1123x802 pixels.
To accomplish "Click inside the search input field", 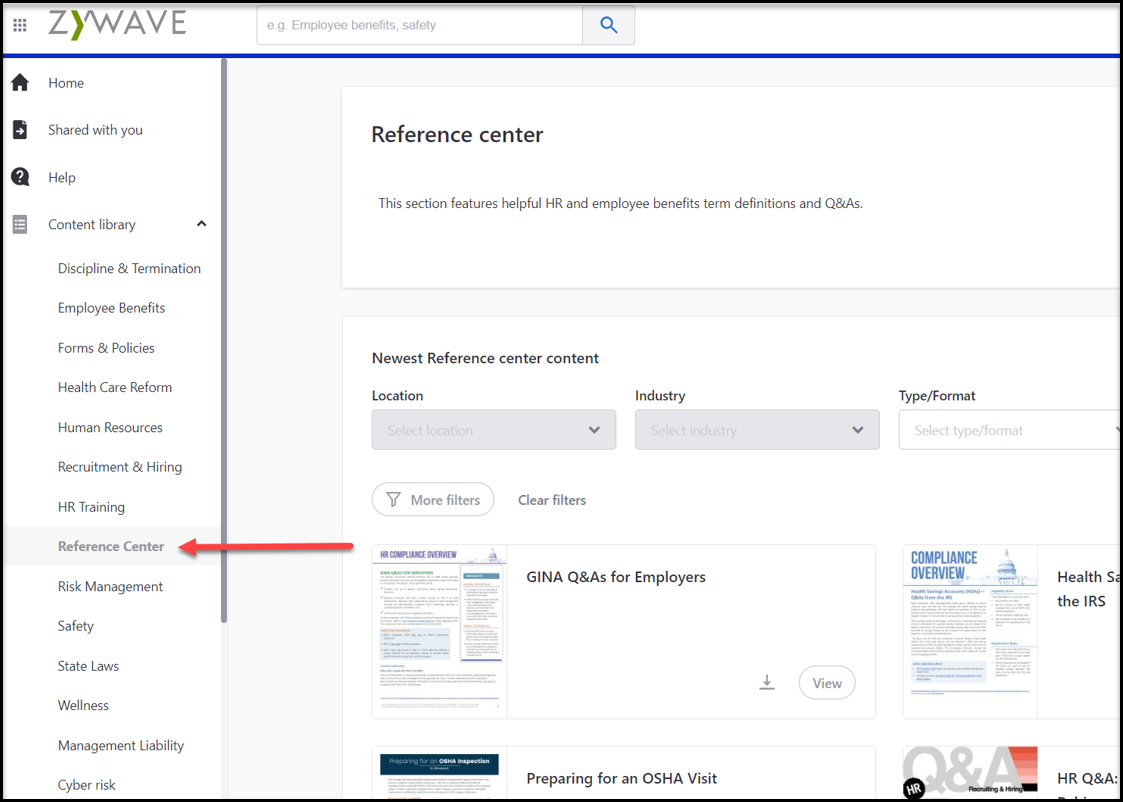I will click(420, 25).
